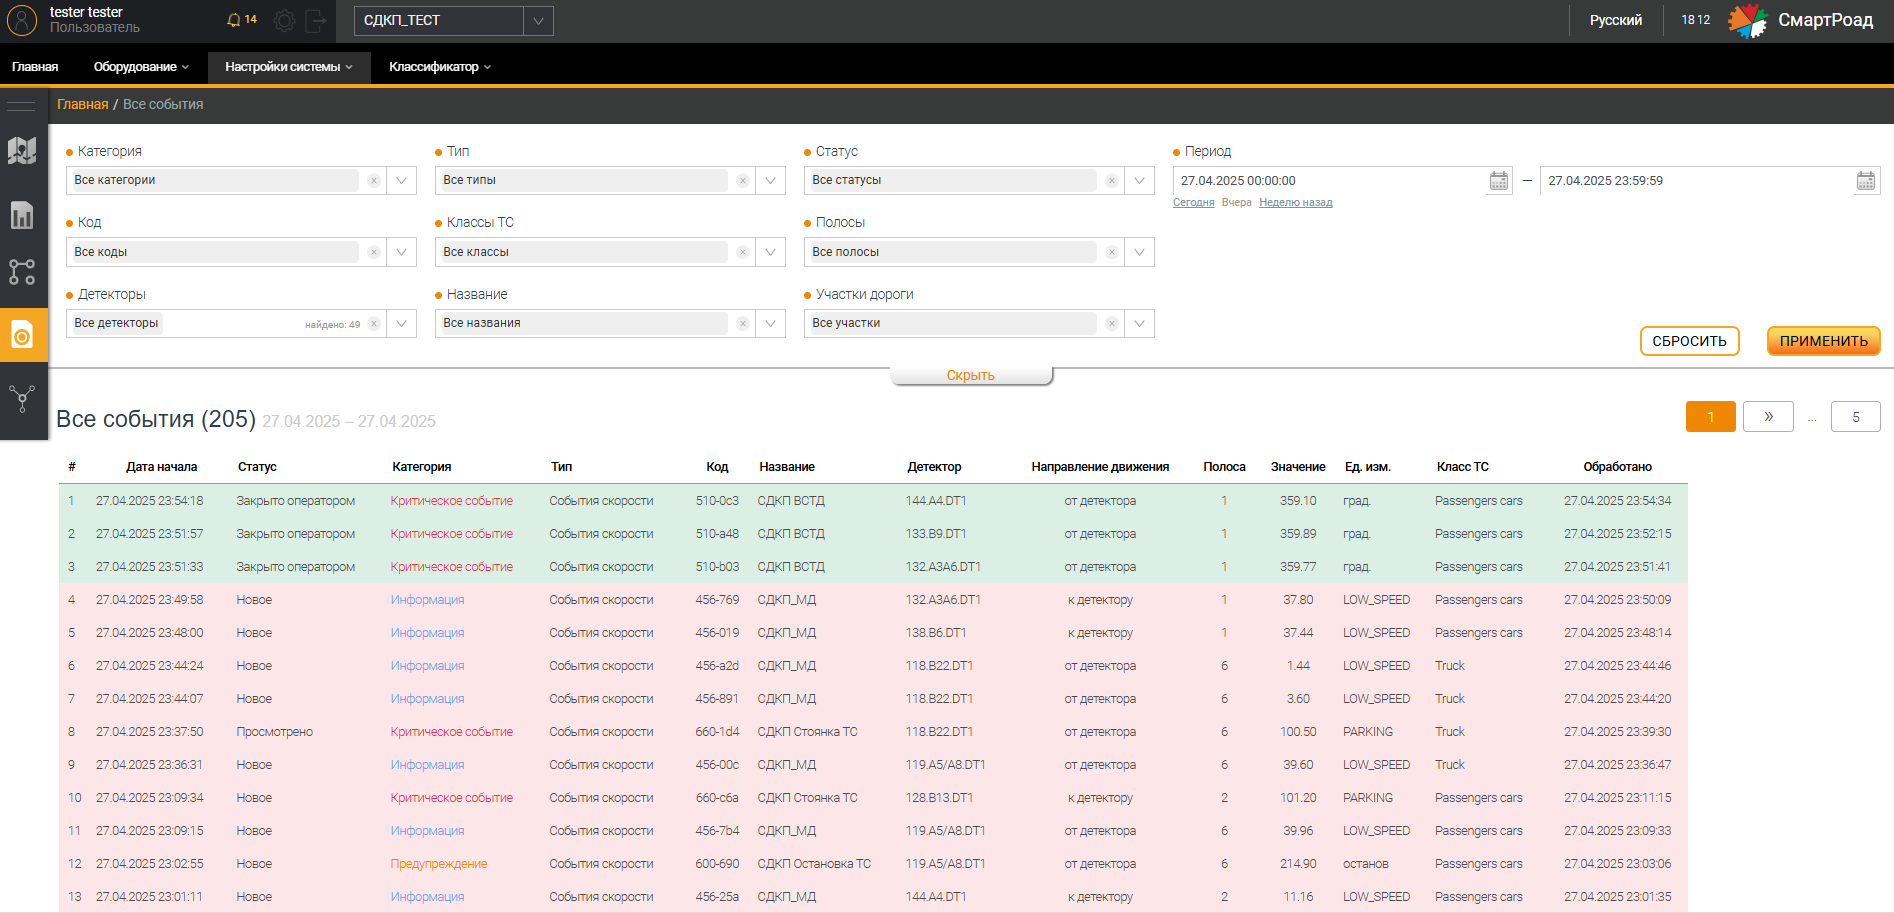
Task: Select event row with code 510-0c3
Action: (873, 501)
